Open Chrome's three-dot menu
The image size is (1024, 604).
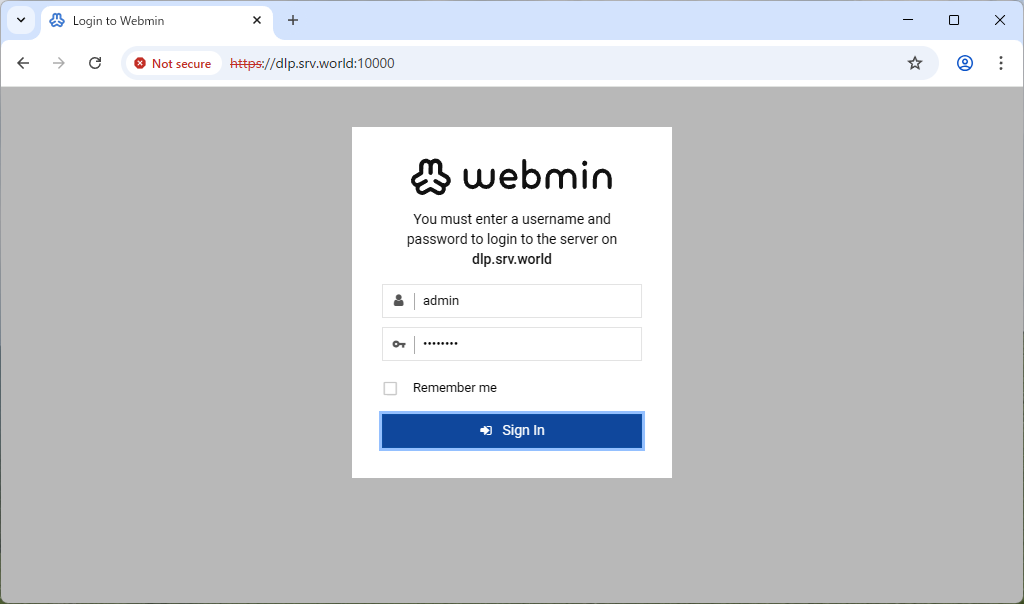[x=1000, y=63]
